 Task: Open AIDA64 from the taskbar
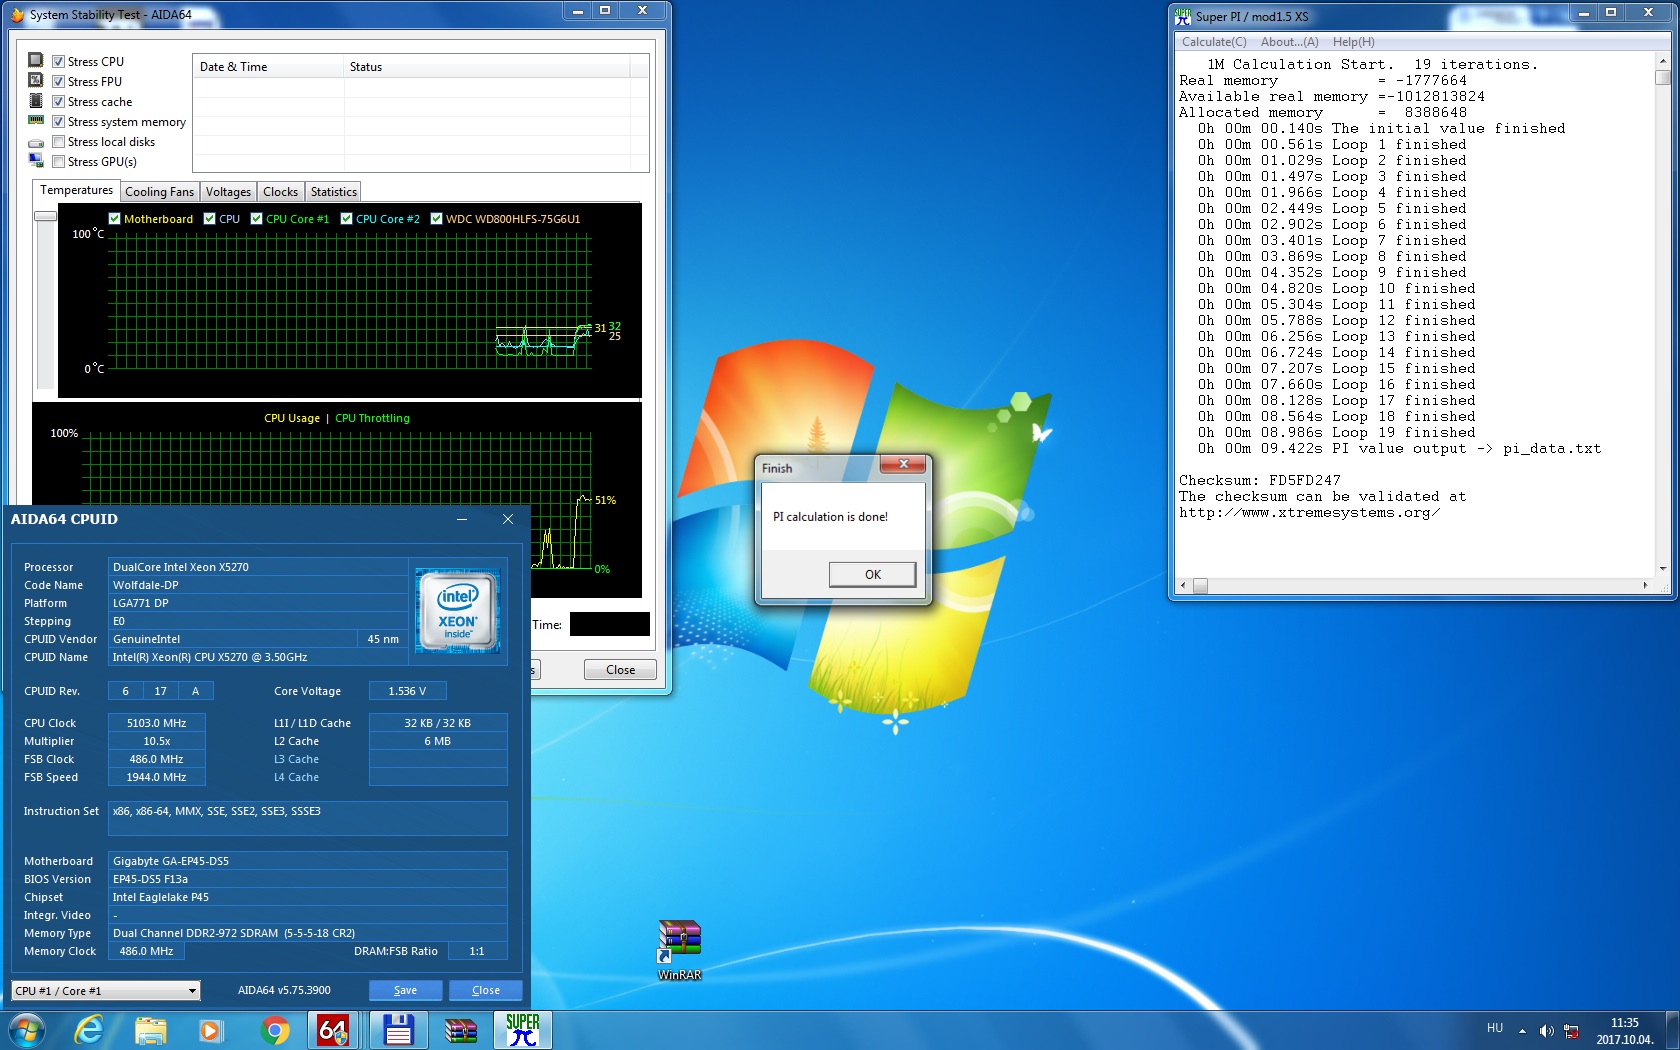tap(333, 1030)
